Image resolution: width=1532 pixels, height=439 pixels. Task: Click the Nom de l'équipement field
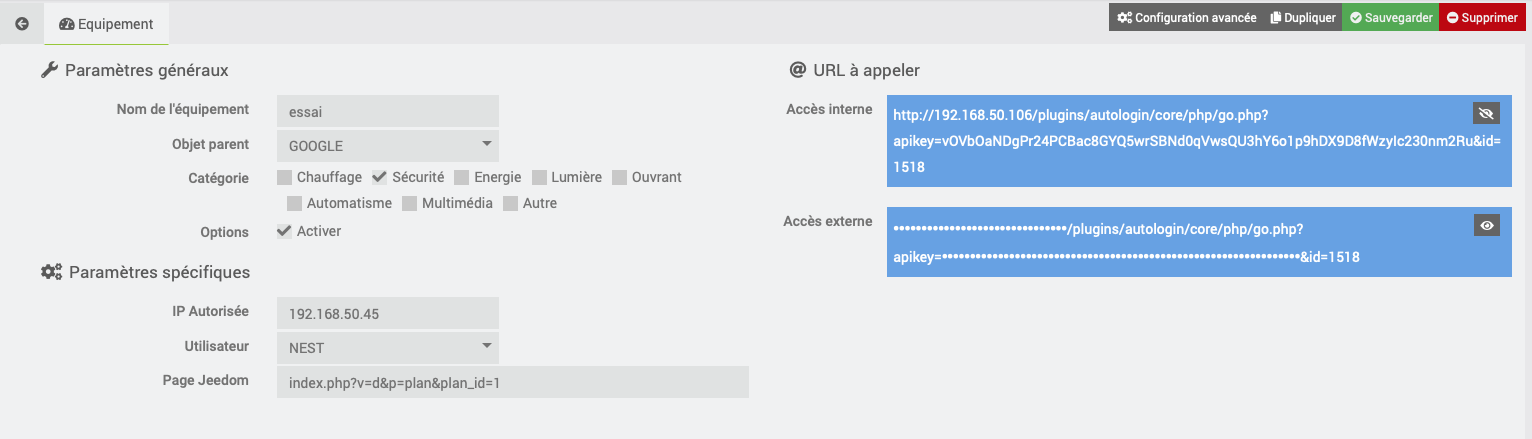point(387,112)
